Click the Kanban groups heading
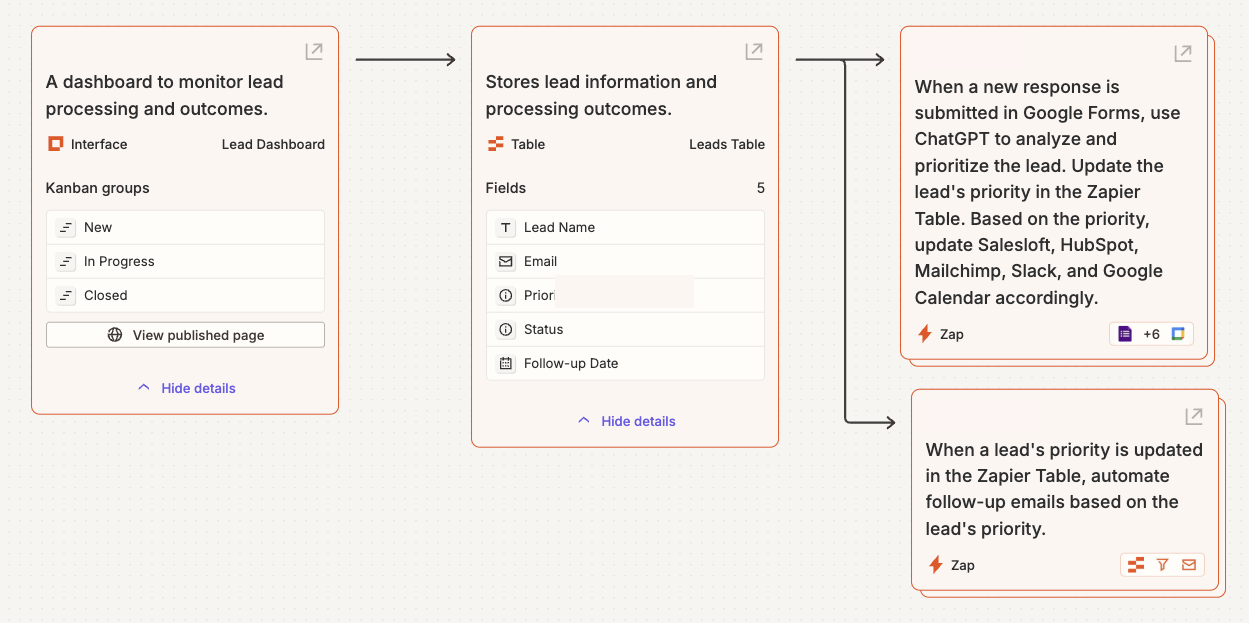 (98, 188)
